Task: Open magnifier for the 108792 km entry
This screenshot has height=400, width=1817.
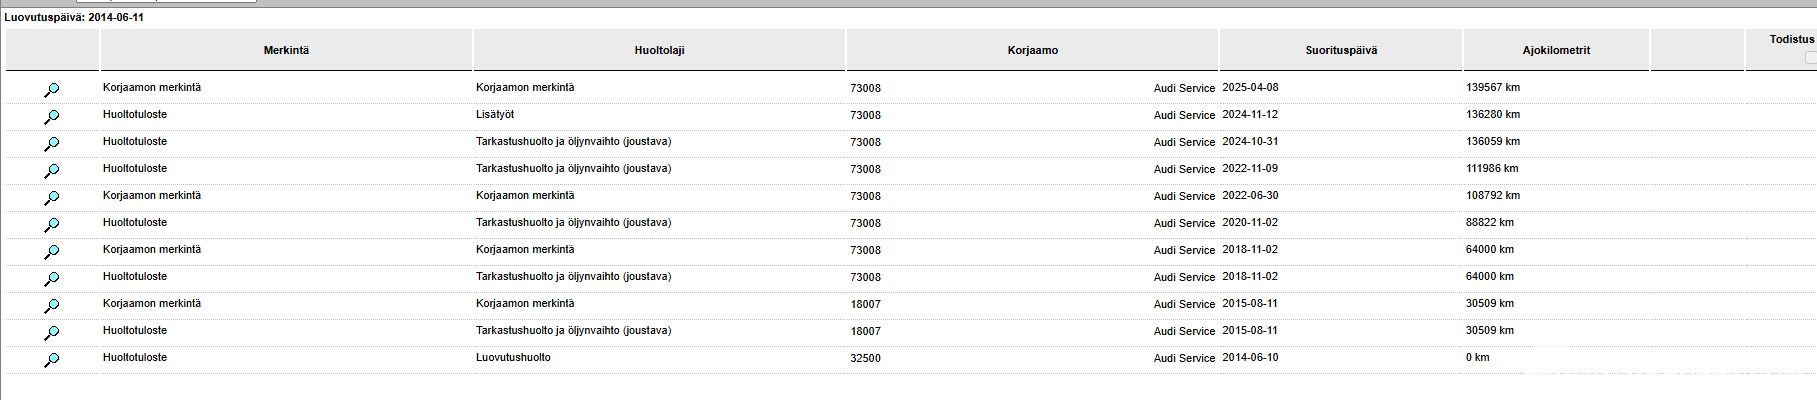Action: pos(52,198)
